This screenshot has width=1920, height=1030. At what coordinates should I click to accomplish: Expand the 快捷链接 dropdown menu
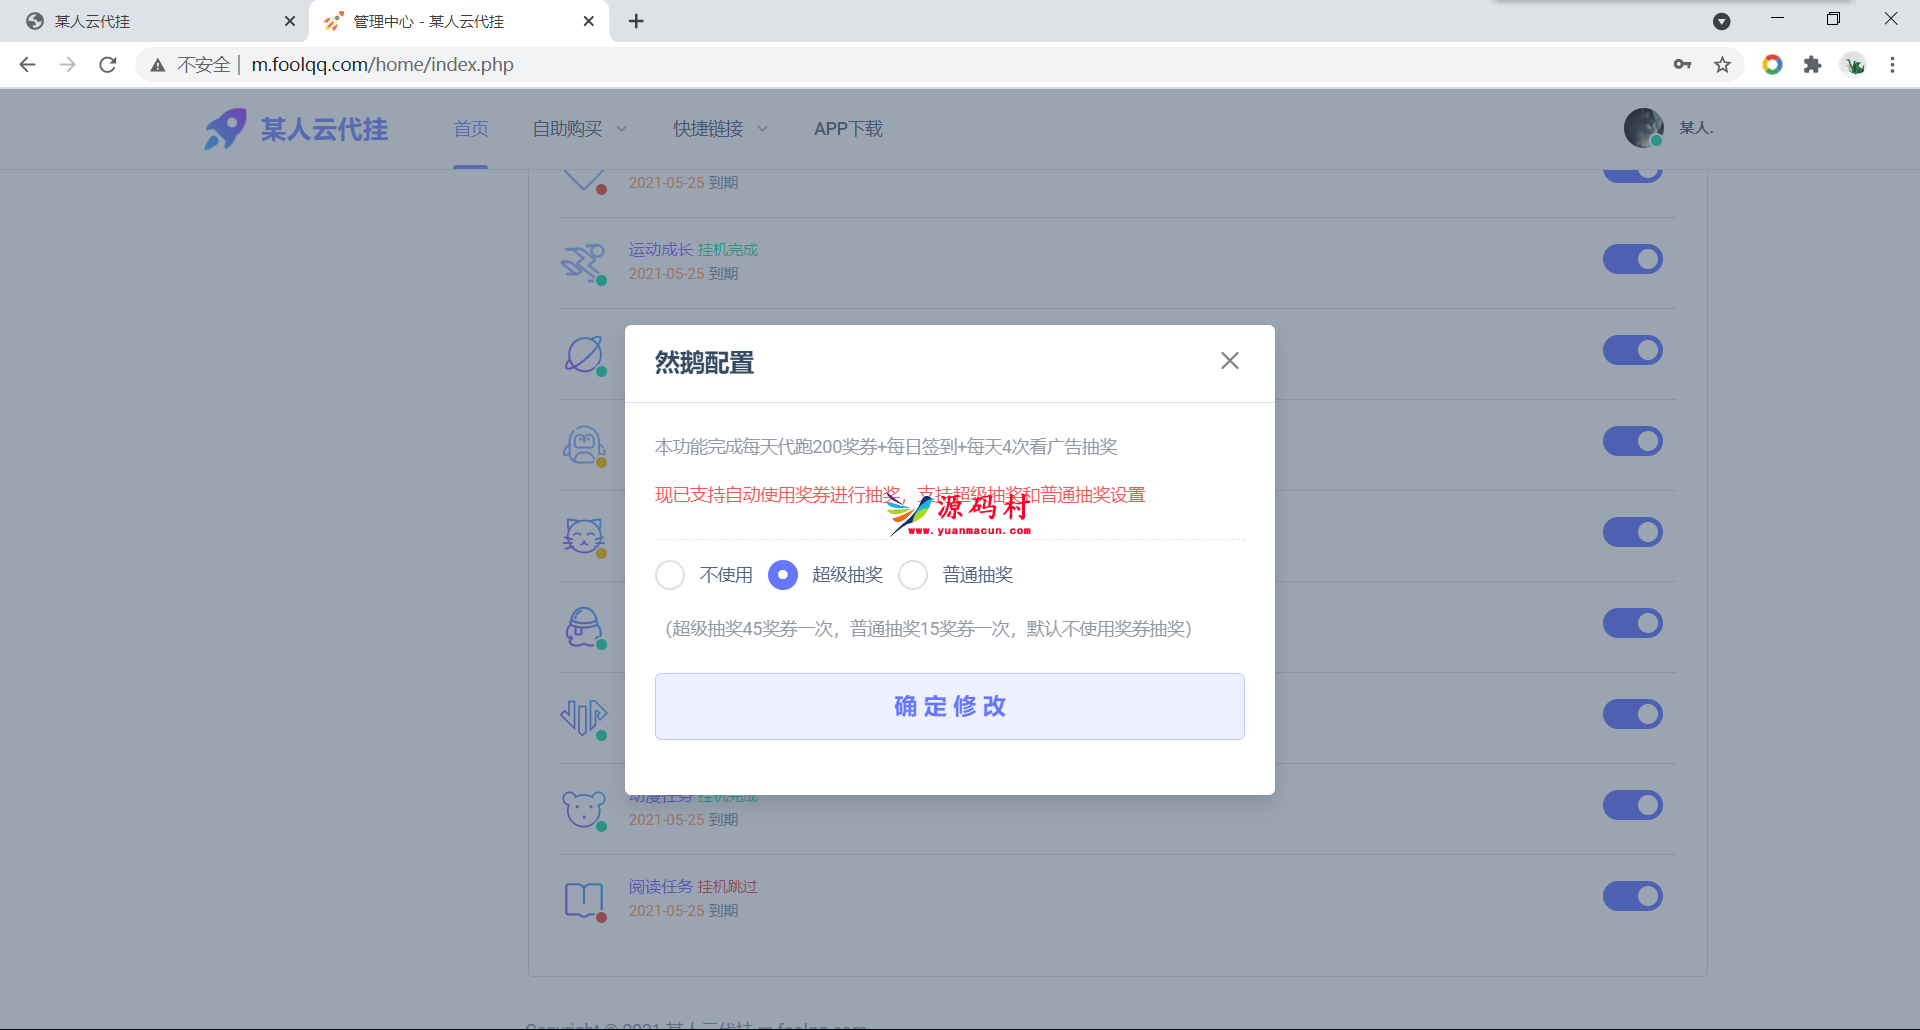tap(720, 129)
